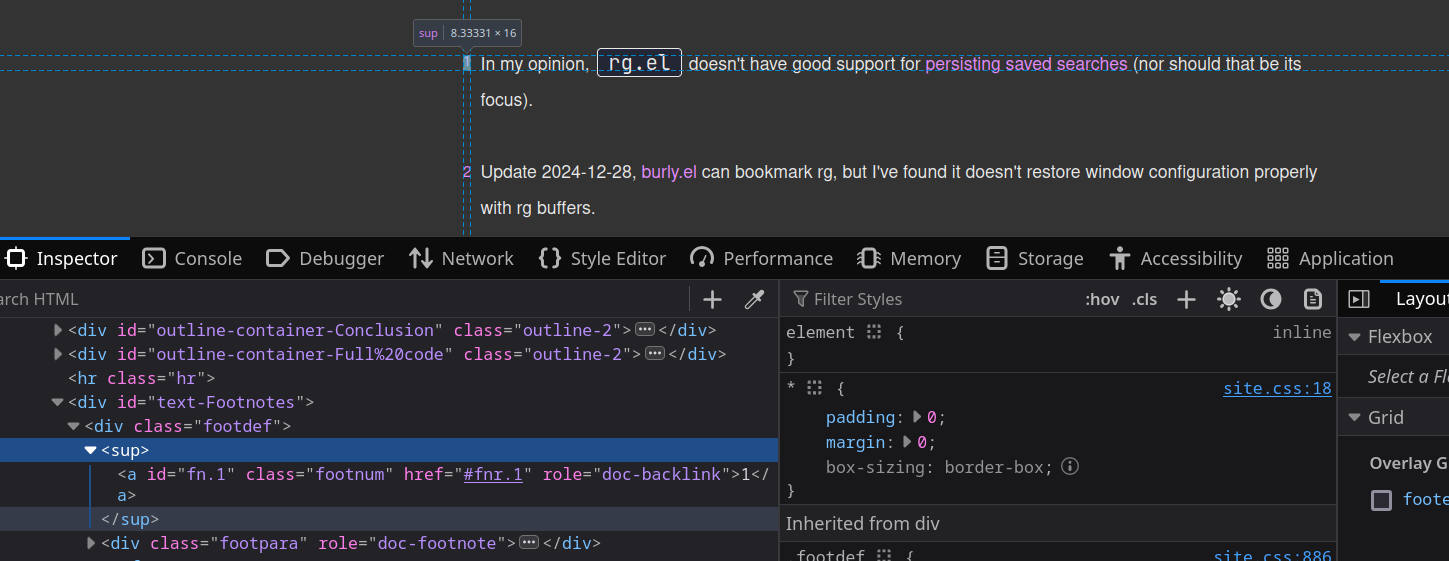1449x561 pixels.
Task: Click info icon beside box-sizing property
Action: [x=1070, y=466]
